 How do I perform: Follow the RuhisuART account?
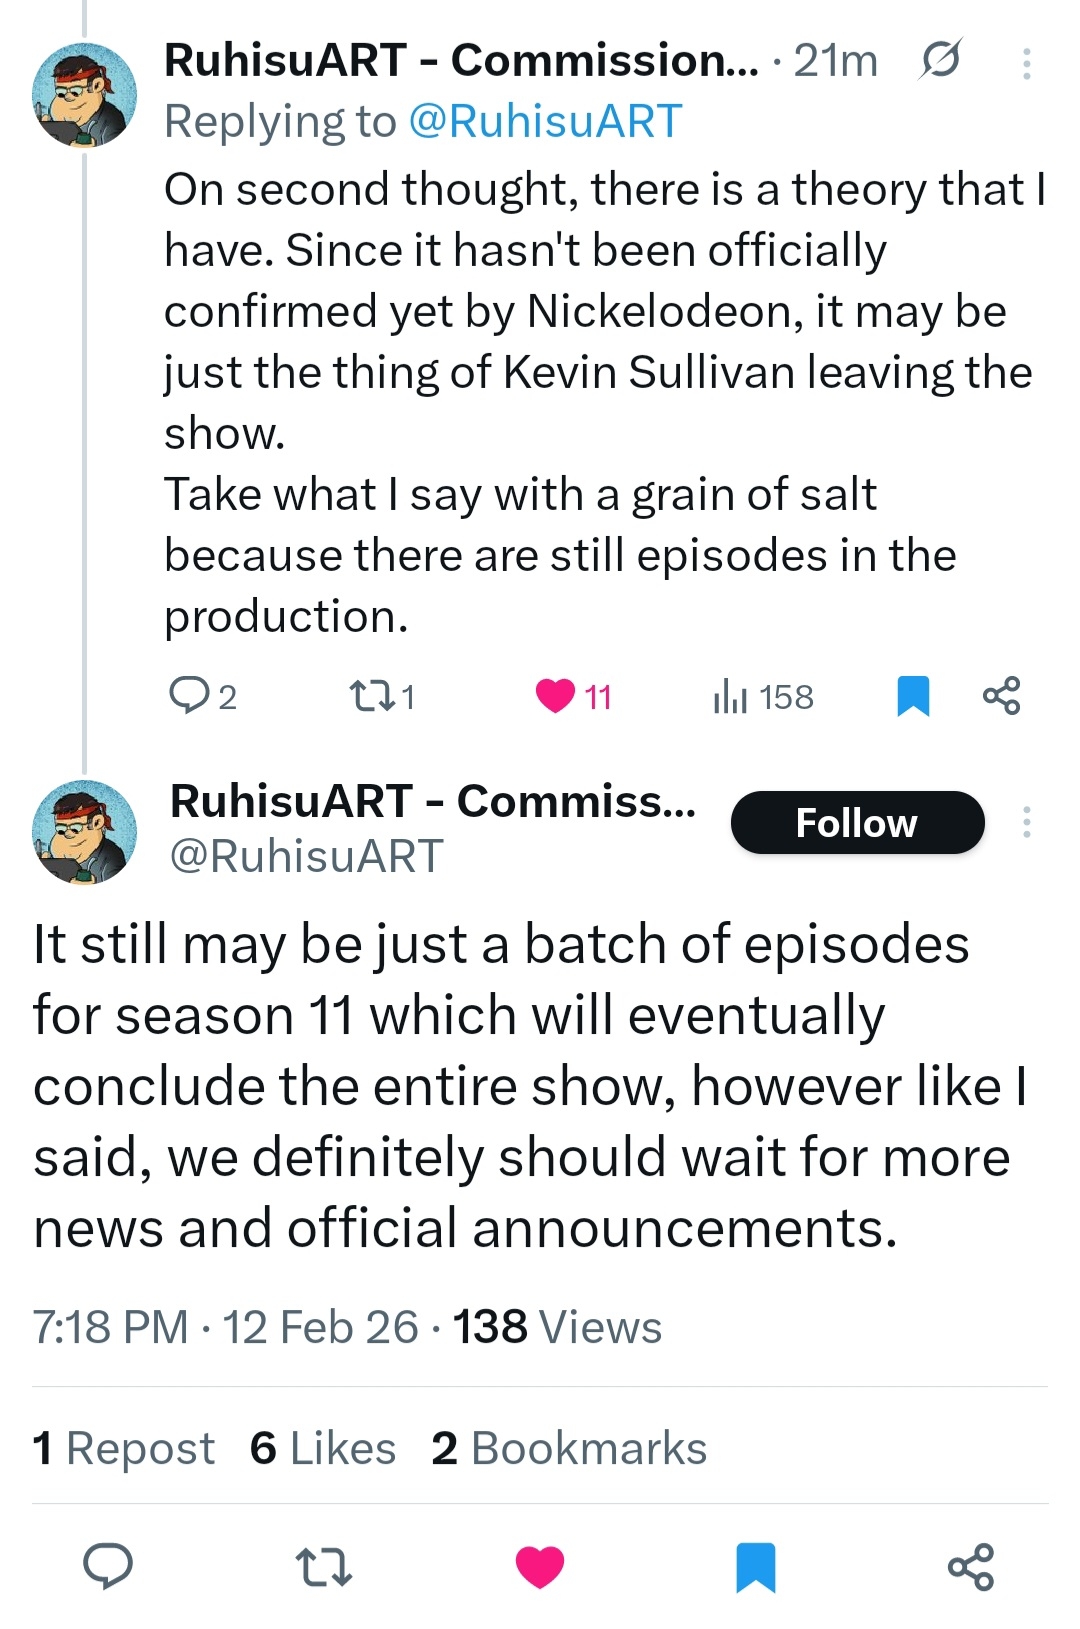tap(857, 823)
